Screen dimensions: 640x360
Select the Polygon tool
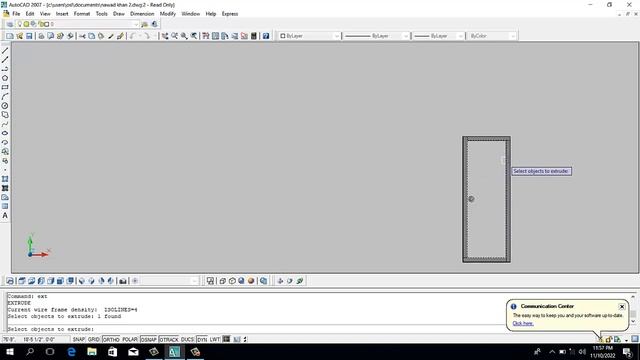point(5,78)
